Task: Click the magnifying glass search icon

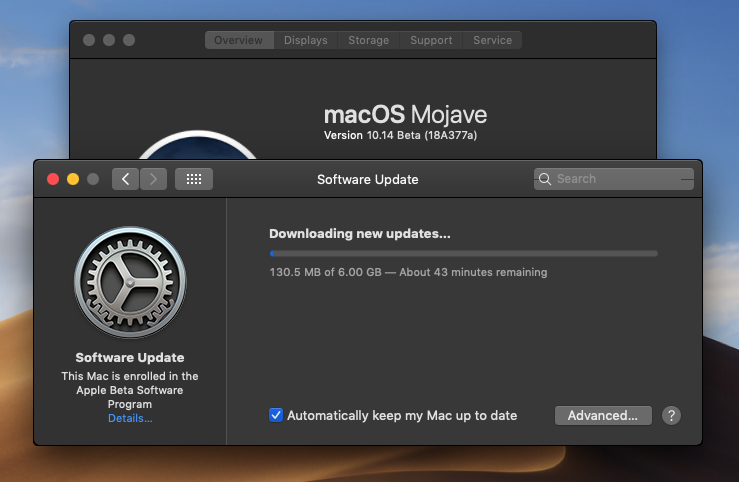Action: pyautogui.click(x=545, y=179)
